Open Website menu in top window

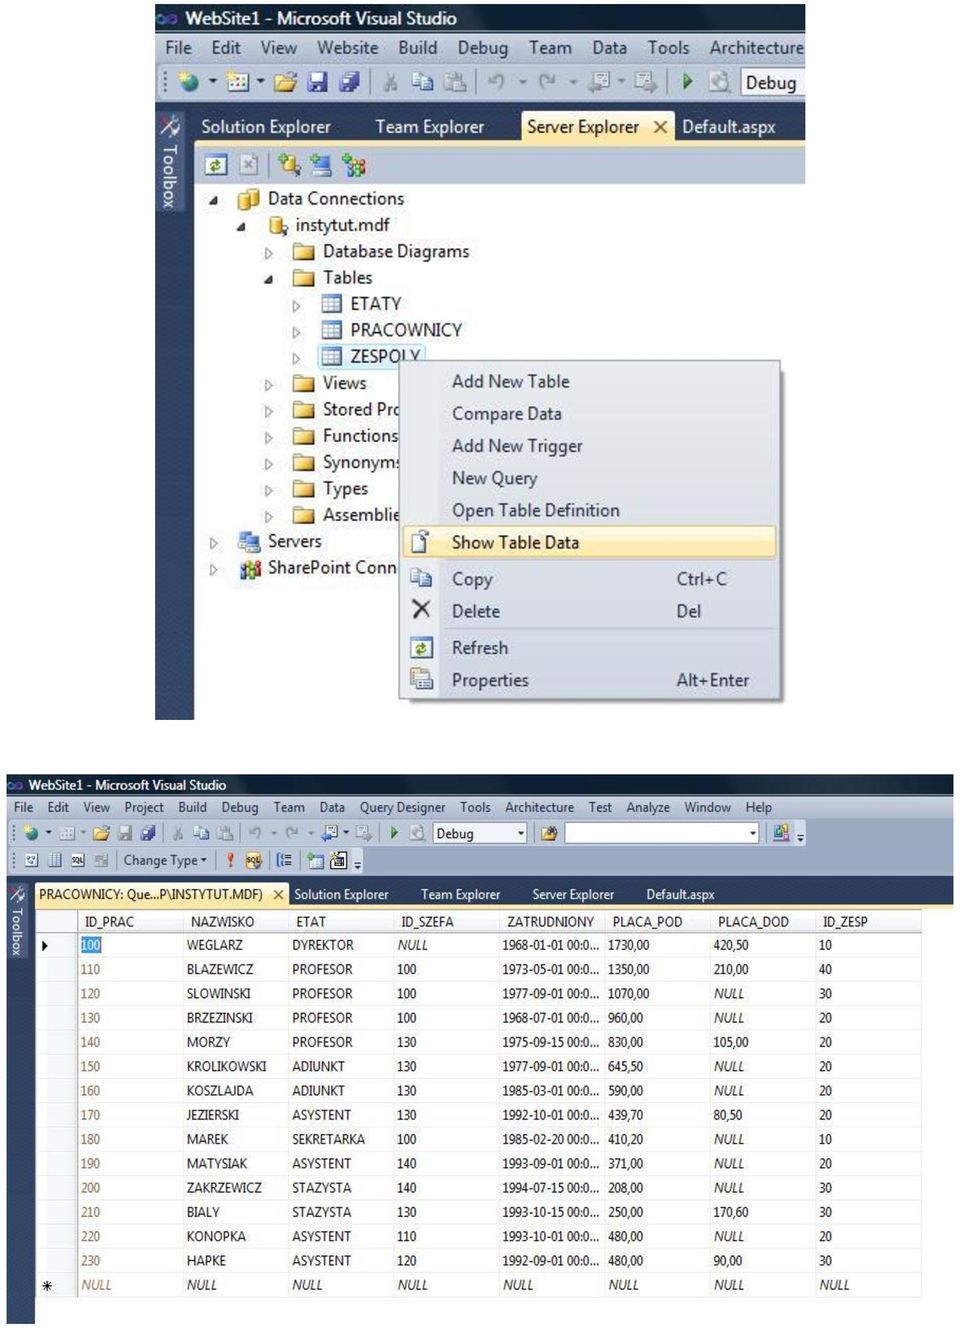(348, 47)
